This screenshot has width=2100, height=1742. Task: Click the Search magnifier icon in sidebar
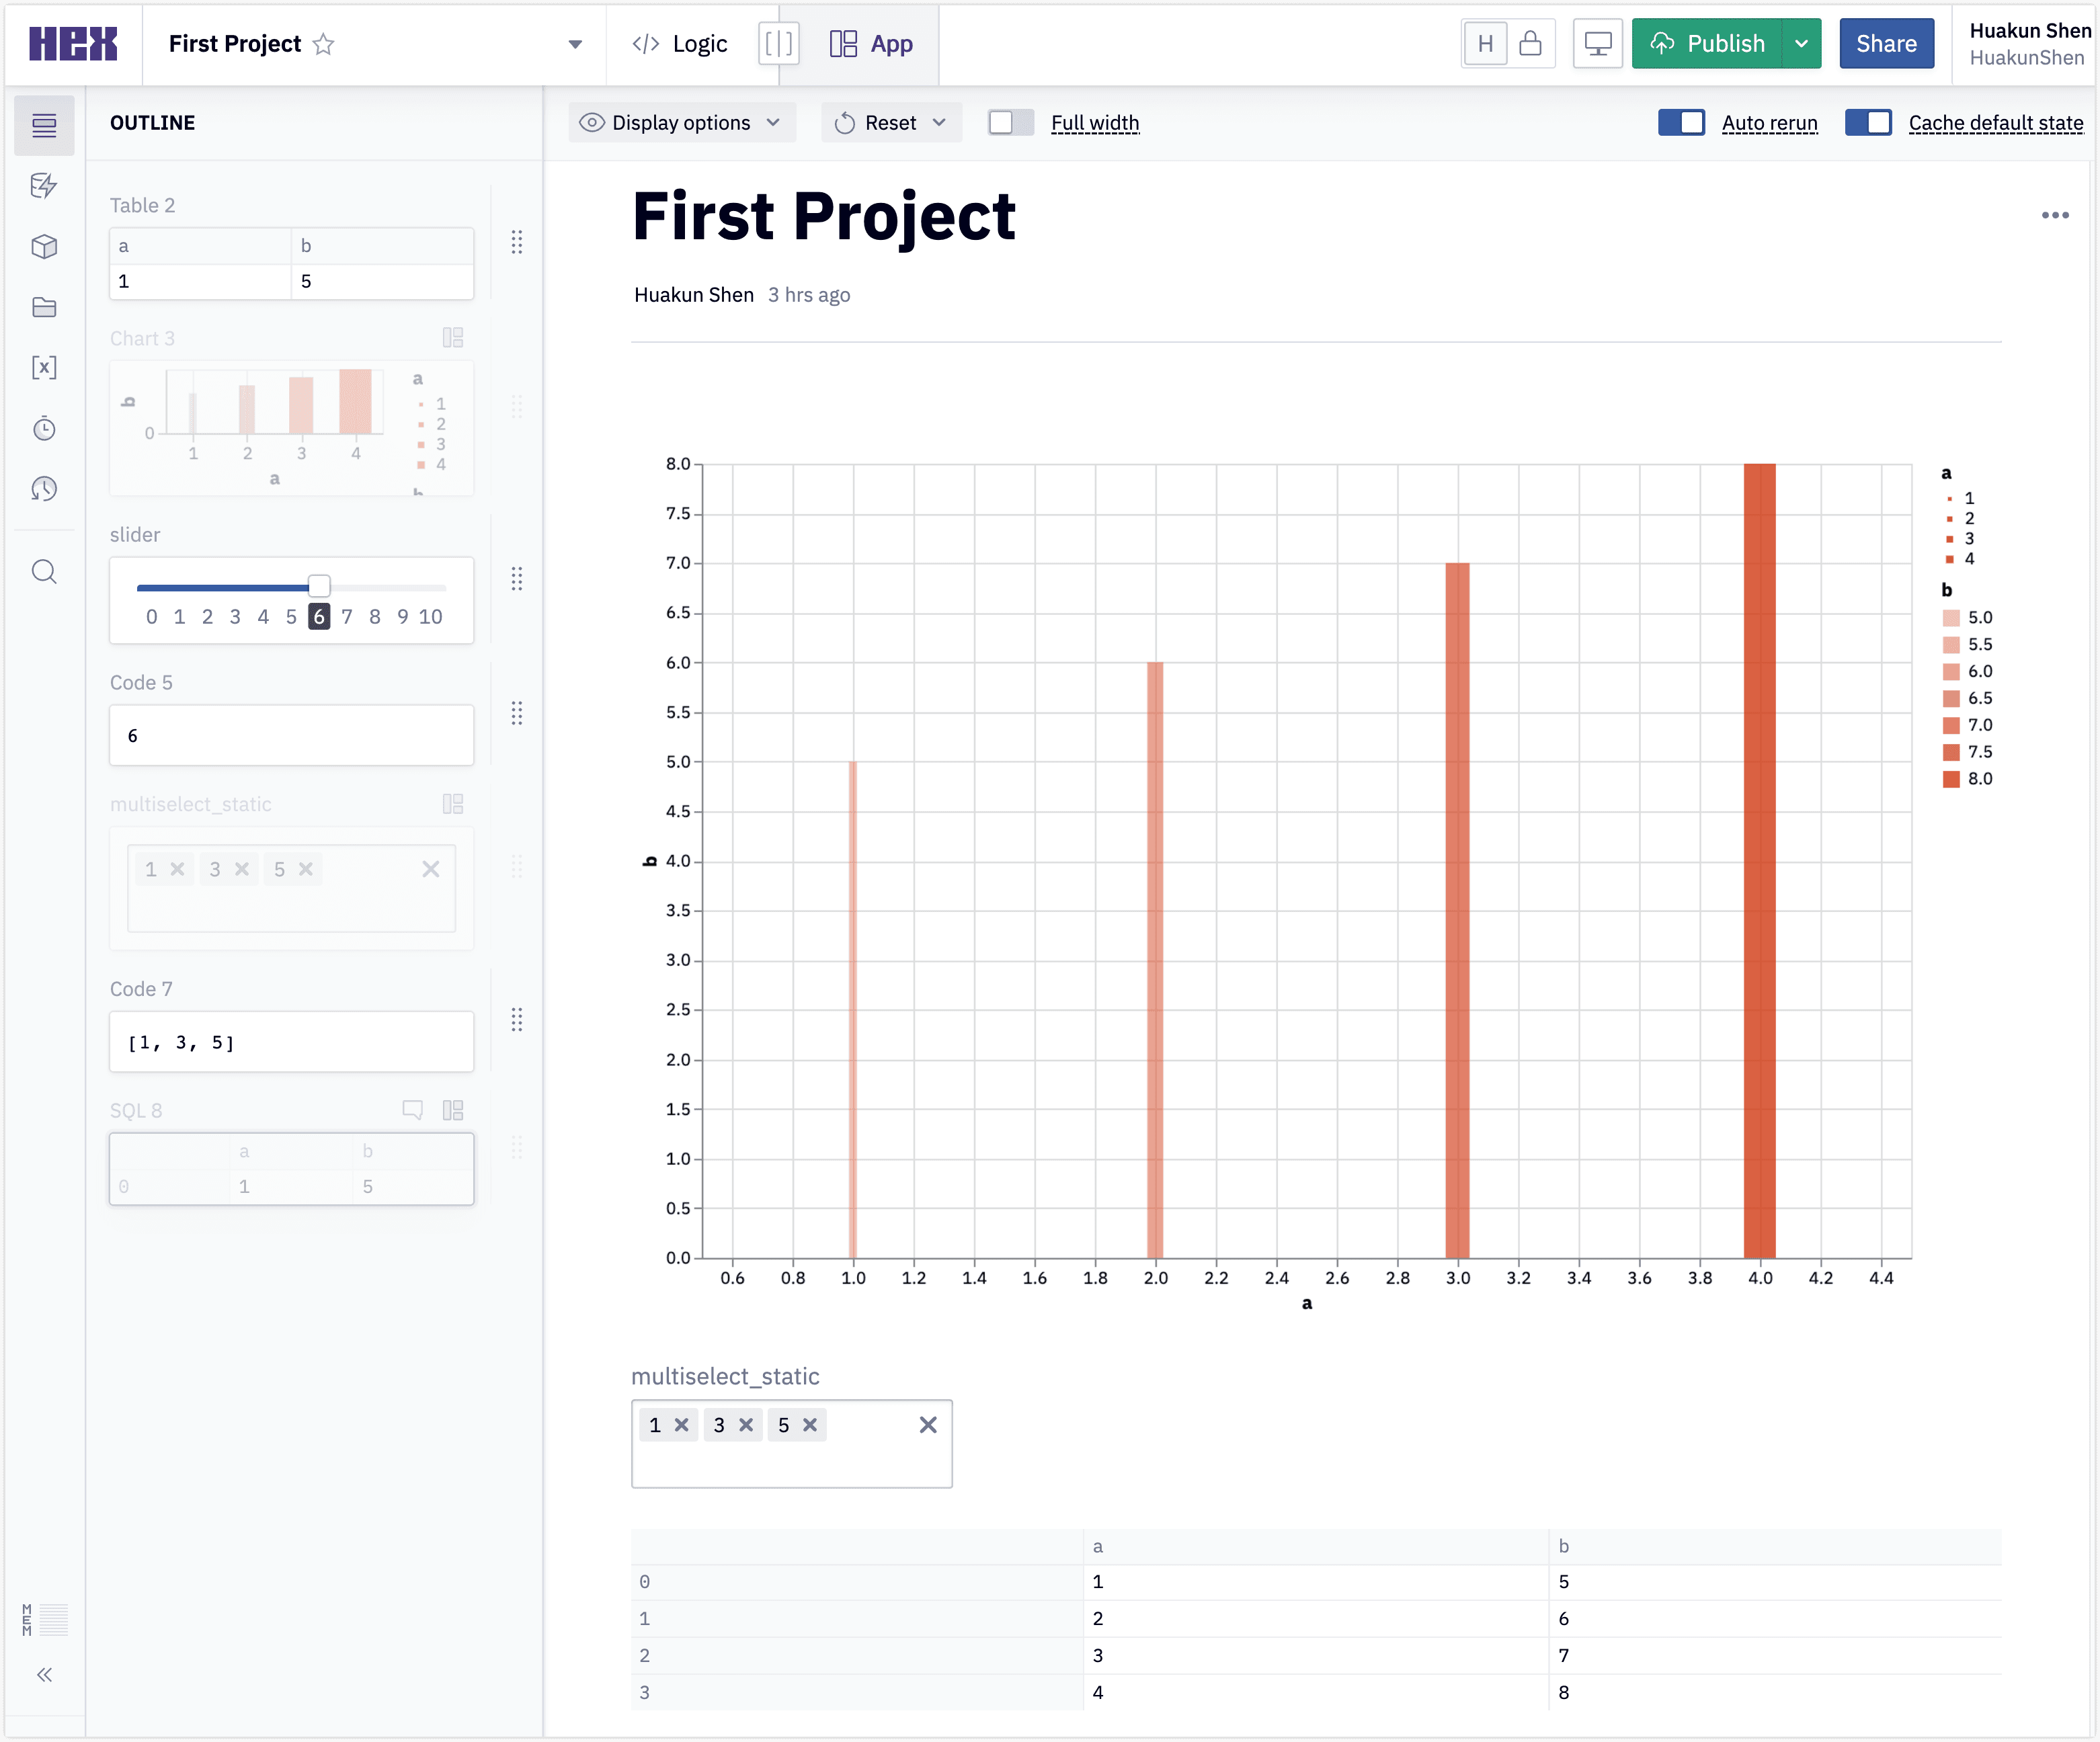pos(44,571)
